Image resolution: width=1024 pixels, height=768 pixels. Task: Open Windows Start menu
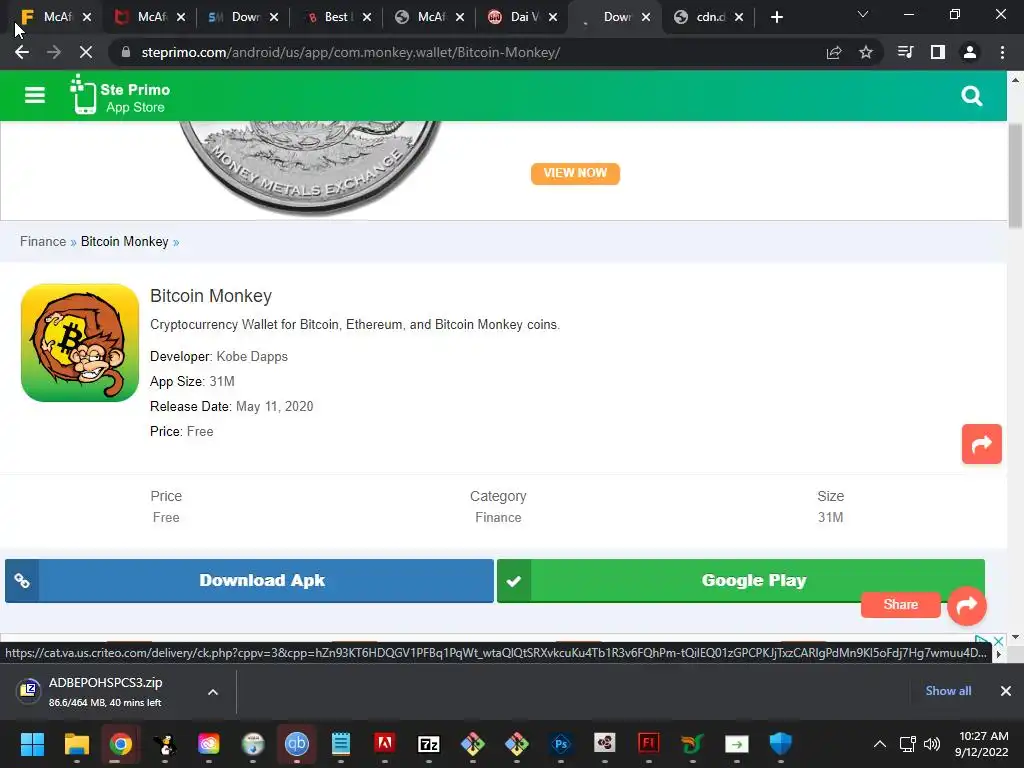pos(33,744)
